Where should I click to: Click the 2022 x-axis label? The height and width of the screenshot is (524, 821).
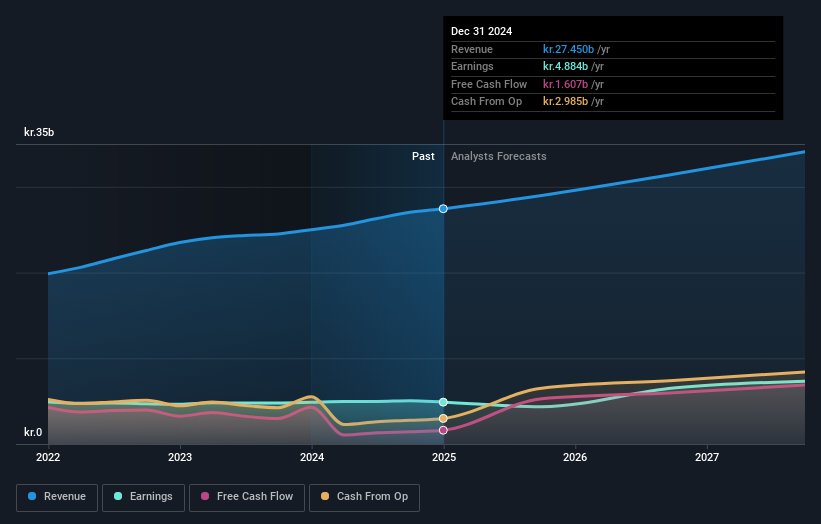[x=48, y=457]
